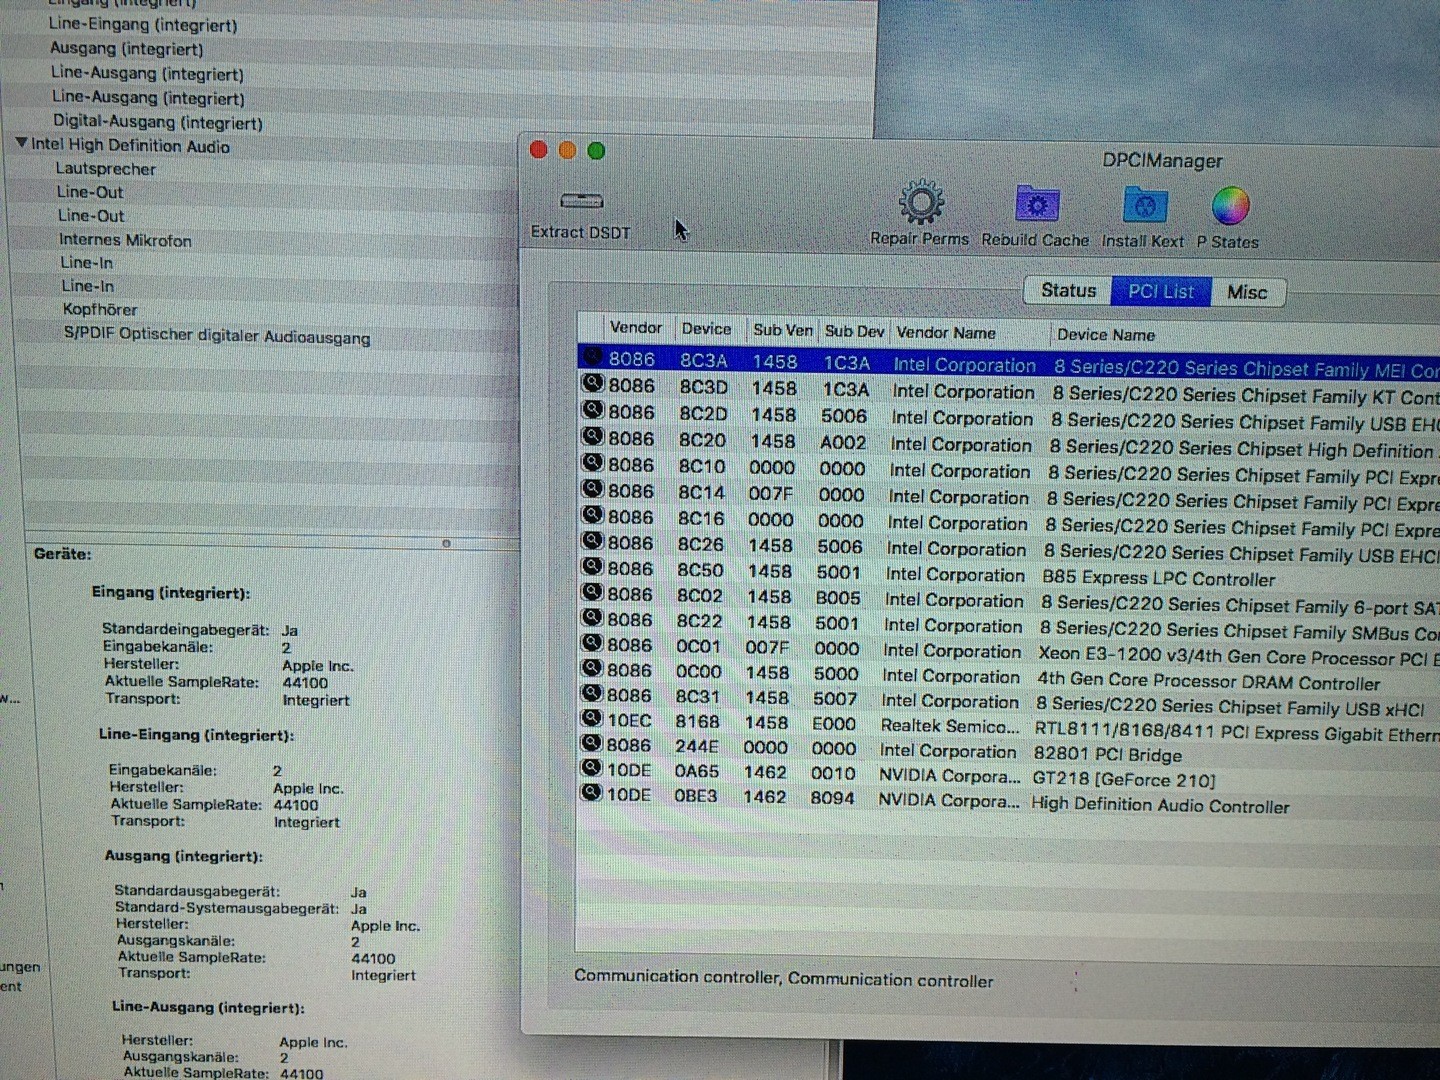
Task: Select the Lautsprecher entry
Action: [106, 168]
